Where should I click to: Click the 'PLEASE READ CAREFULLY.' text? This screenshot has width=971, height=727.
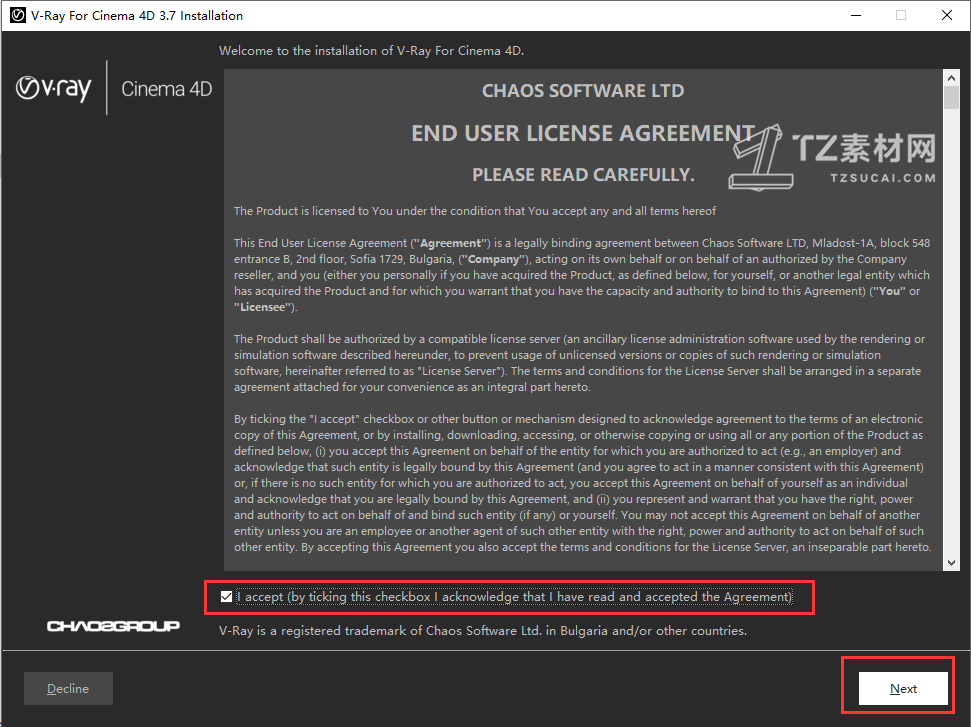[583, 175]
